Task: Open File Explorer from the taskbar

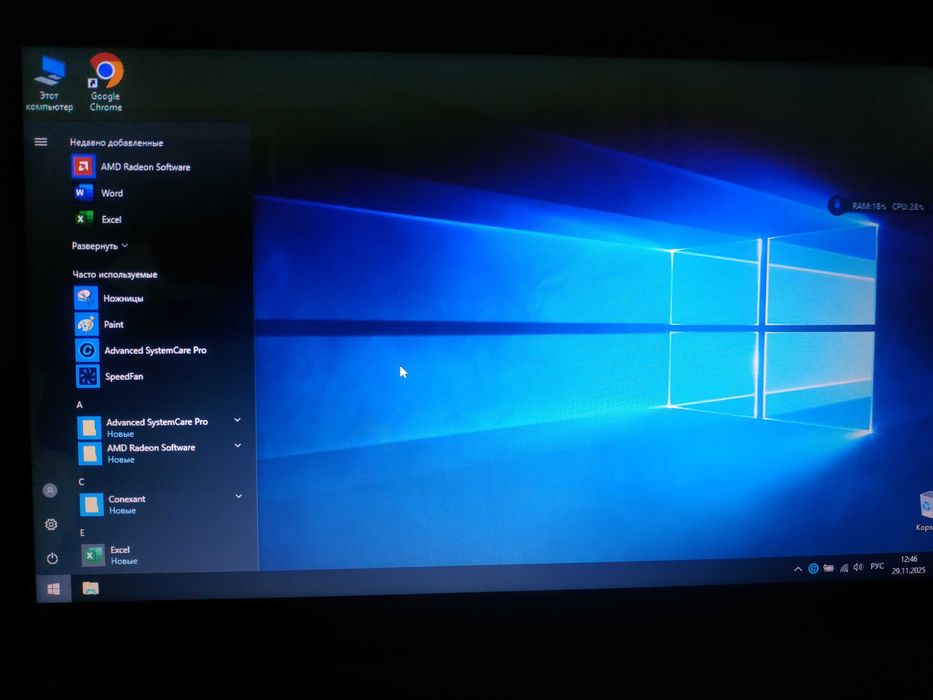Action: 90,588
